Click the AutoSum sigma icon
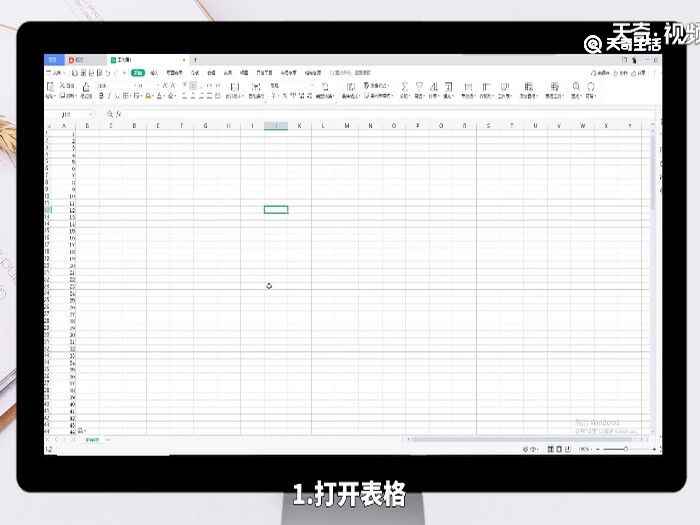This screenshot has width=700, height=525. (x=403, y=87)
